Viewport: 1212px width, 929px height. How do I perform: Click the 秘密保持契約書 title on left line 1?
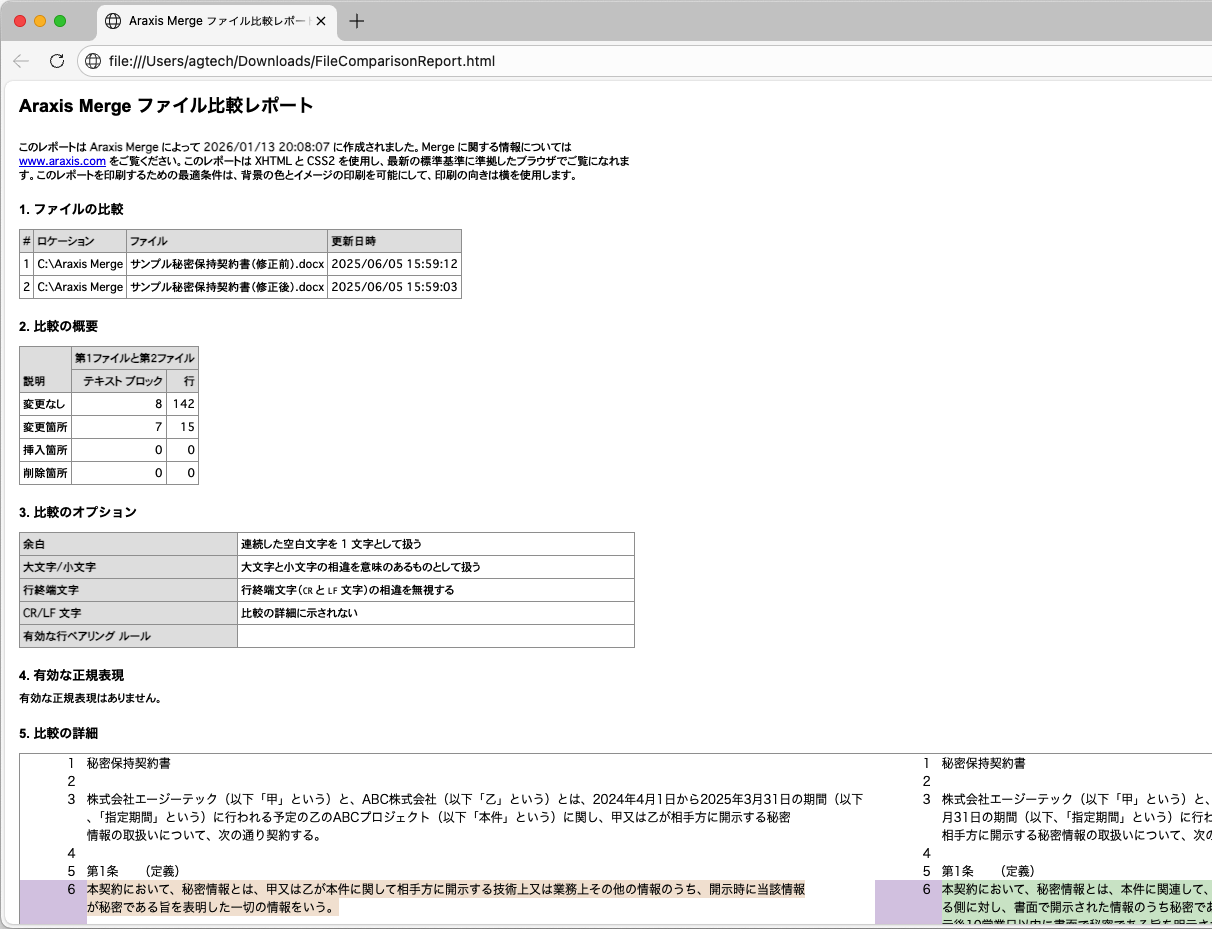(128, 763)
